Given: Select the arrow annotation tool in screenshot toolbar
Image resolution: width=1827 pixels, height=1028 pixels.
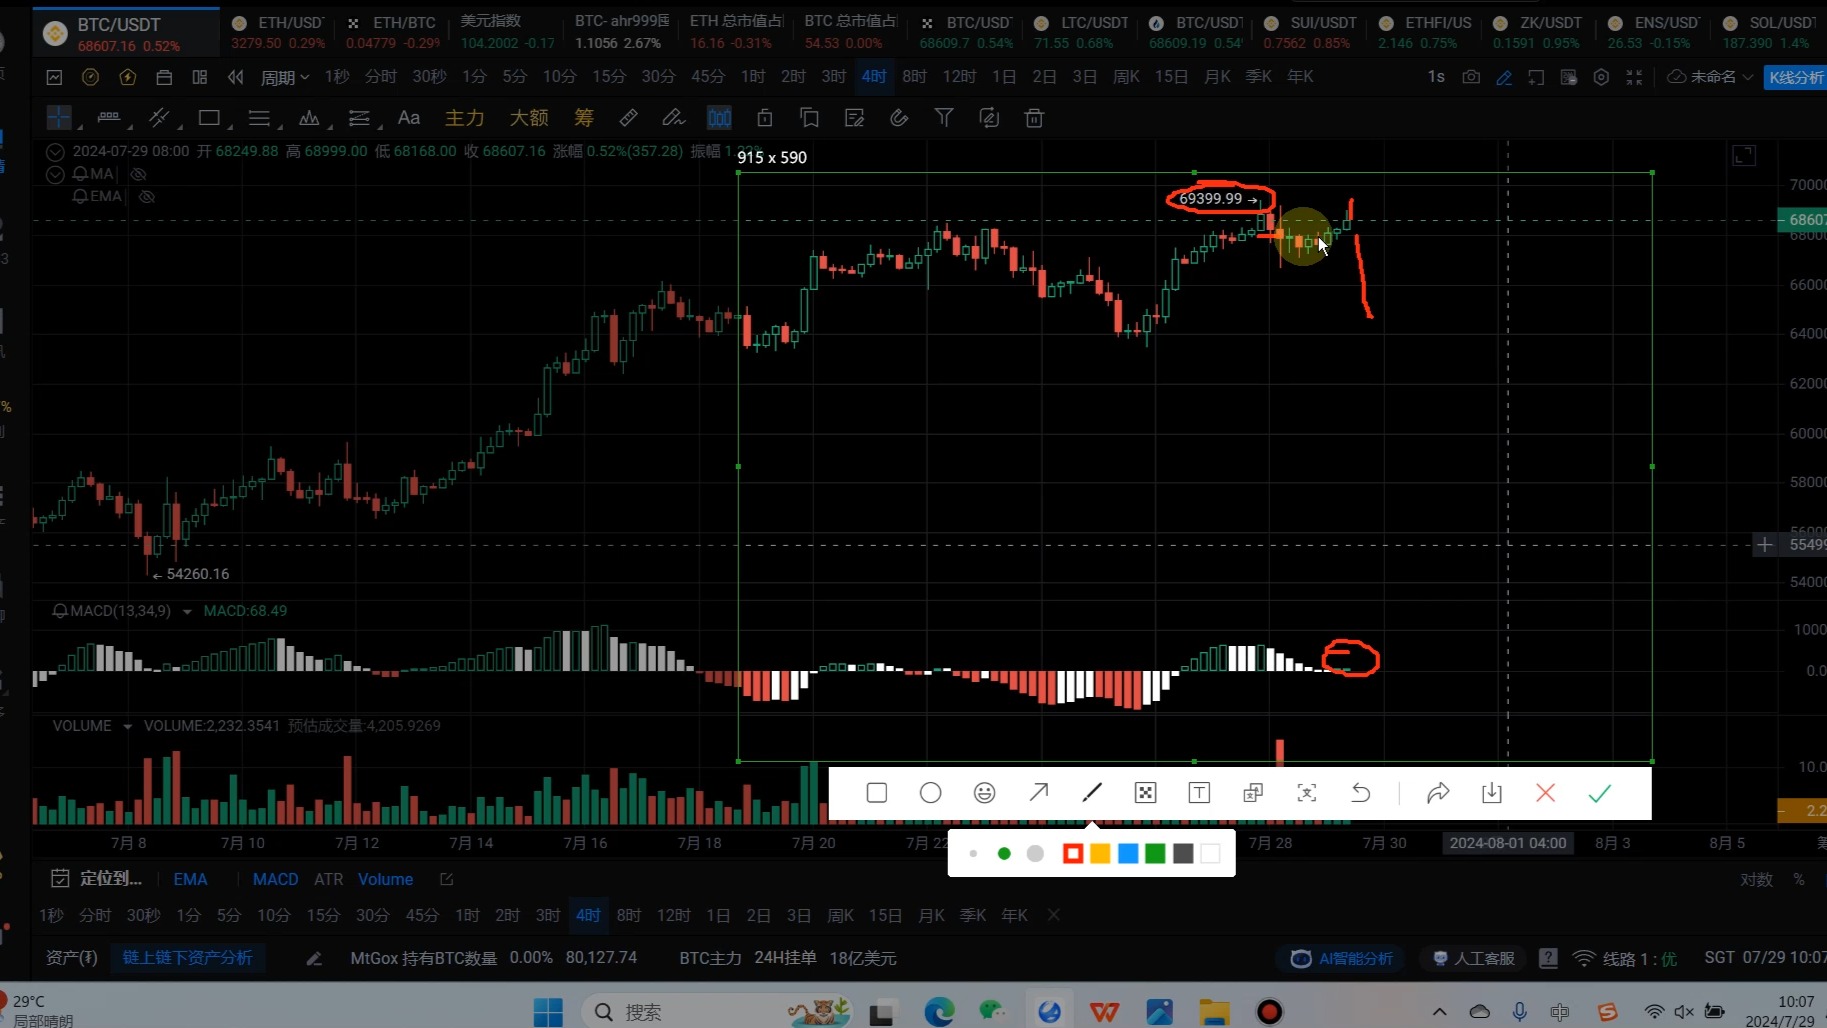Looking at the screenshot, I should click(x=1039, y=793).
